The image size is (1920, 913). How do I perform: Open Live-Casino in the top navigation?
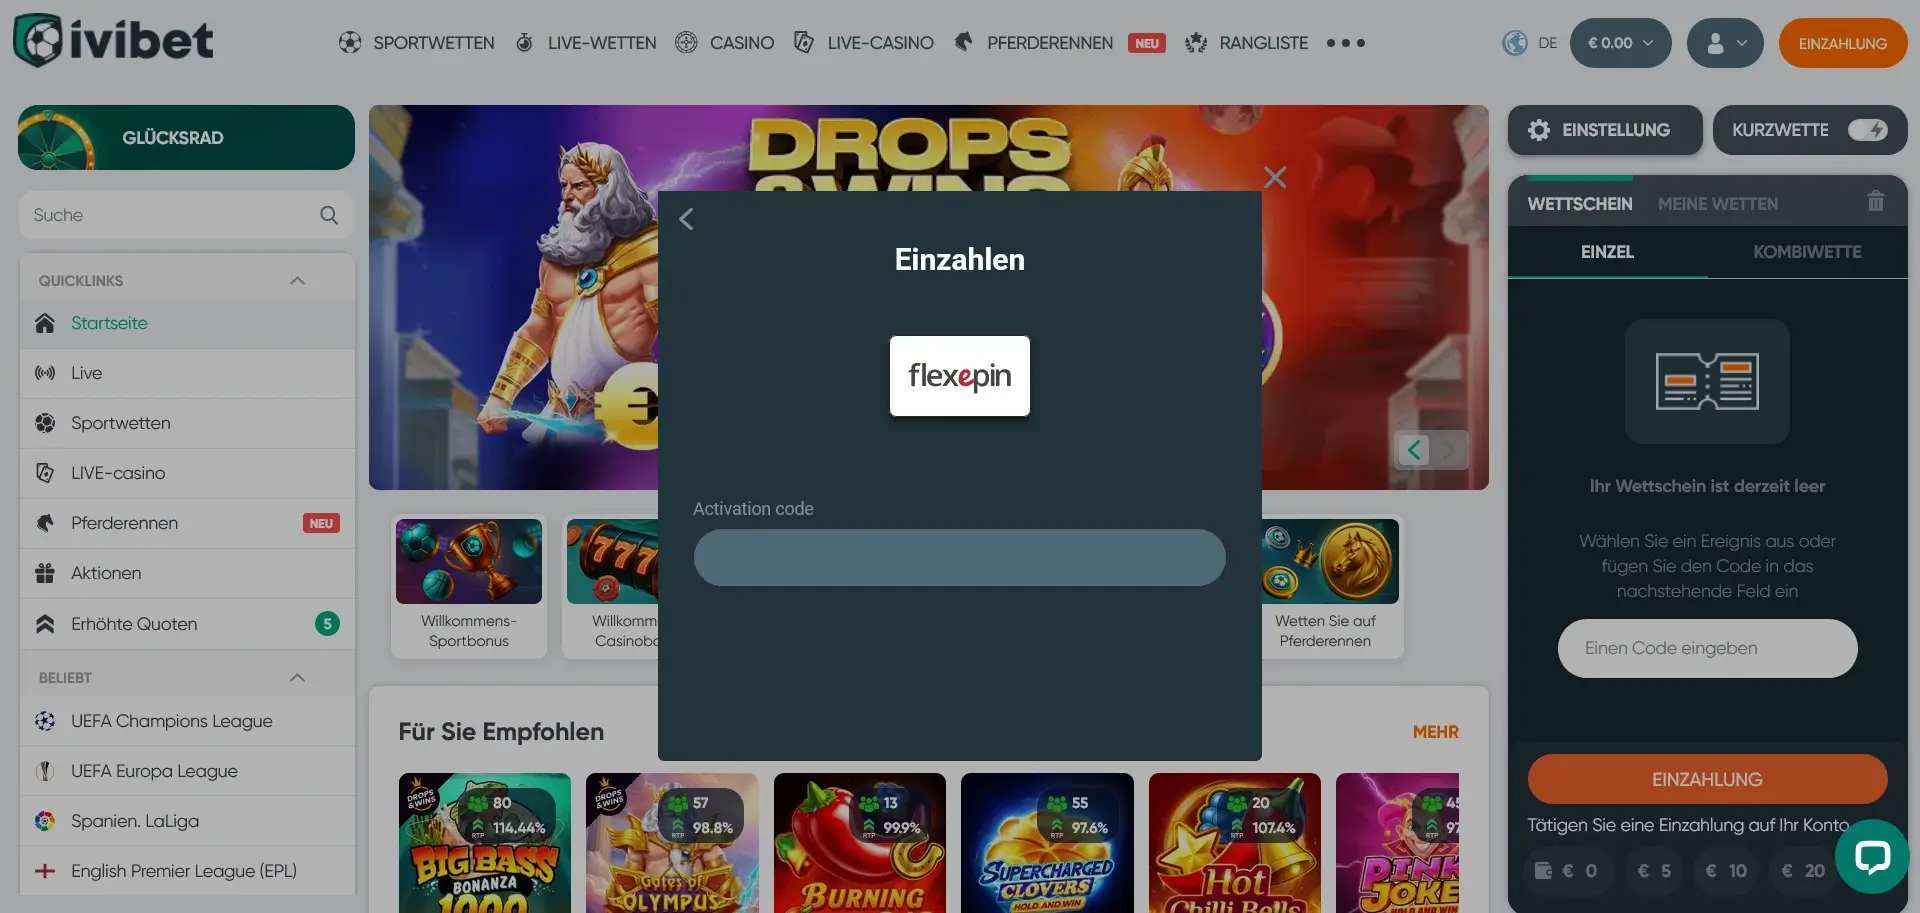pos(880,43)
